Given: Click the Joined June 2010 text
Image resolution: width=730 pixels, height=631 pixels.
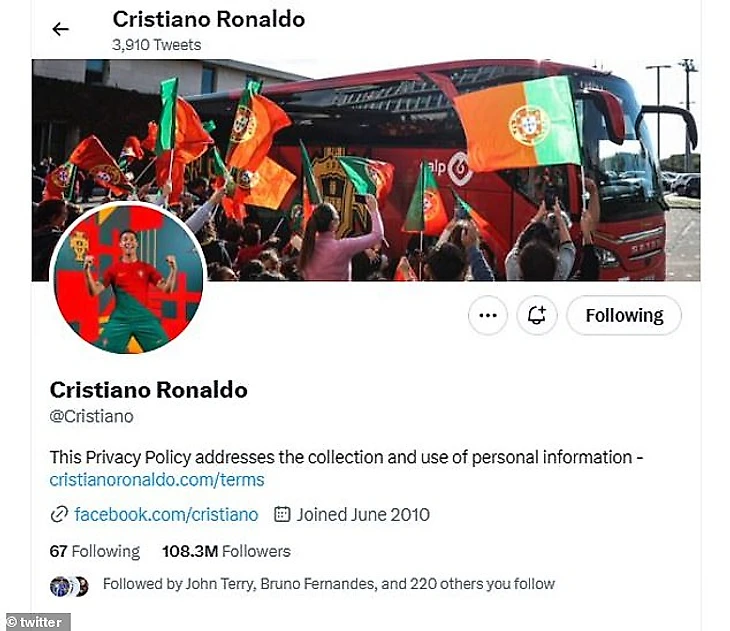Looking at the screenshot, I should coord(363,515).
